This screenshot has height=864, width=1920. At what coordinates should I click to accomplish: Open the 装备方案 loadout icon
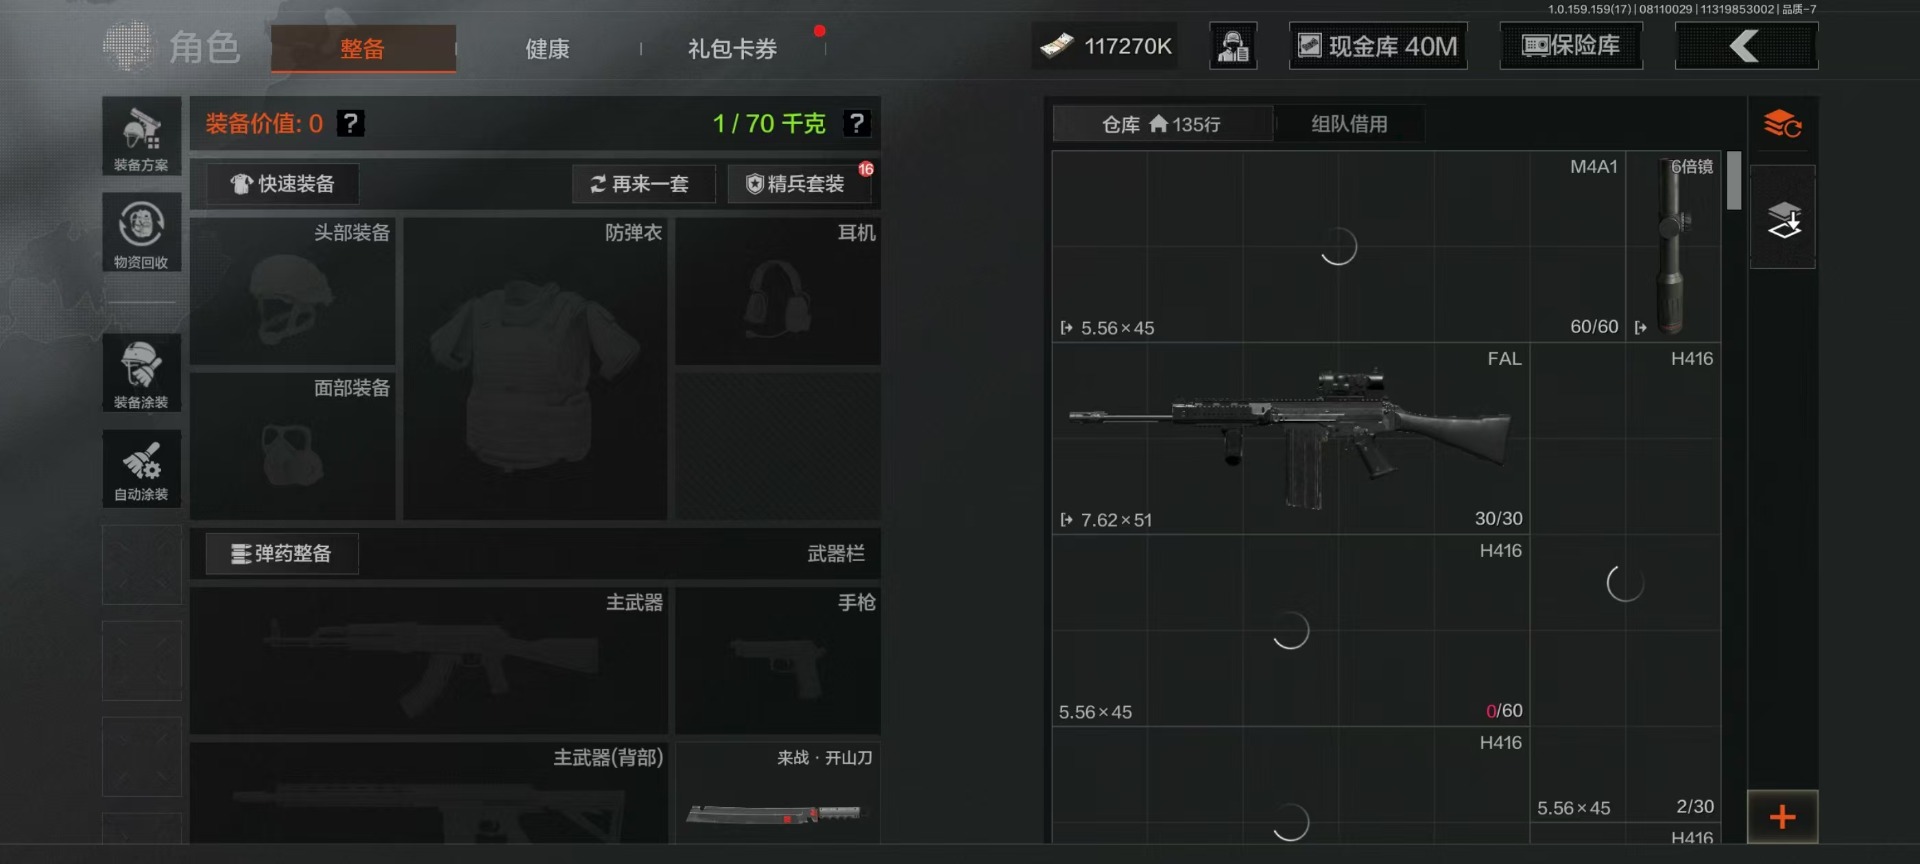click(x=141, y=137)
